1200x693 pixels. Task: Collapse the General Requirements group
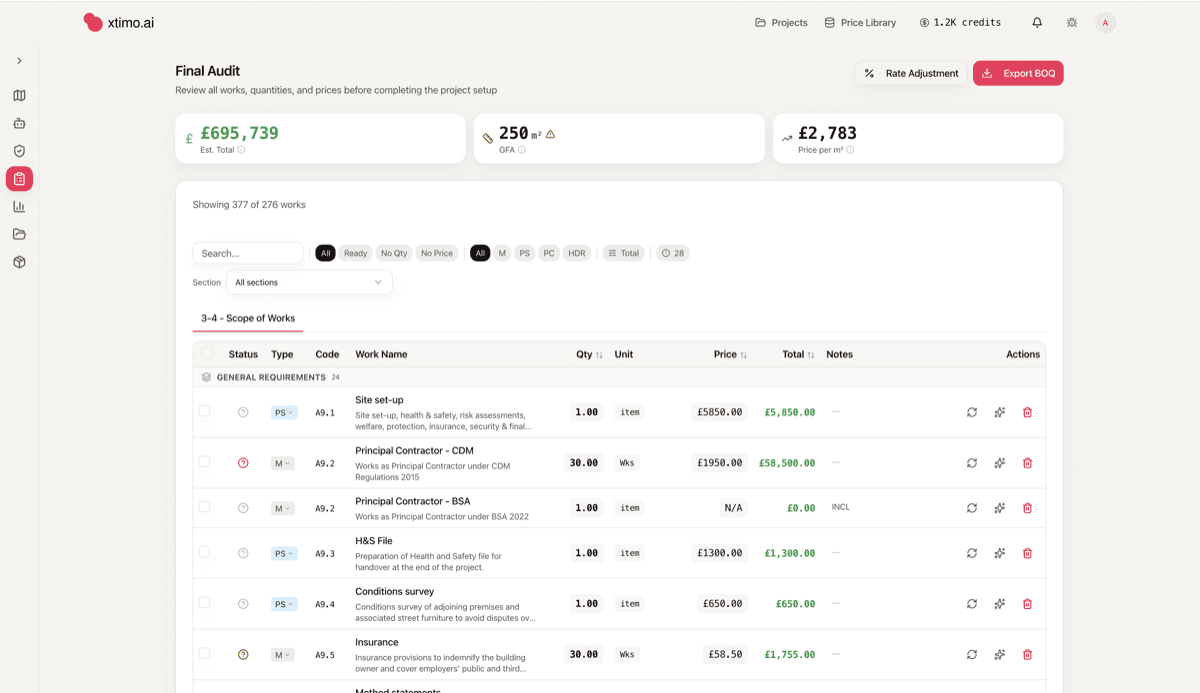(270, 377)
